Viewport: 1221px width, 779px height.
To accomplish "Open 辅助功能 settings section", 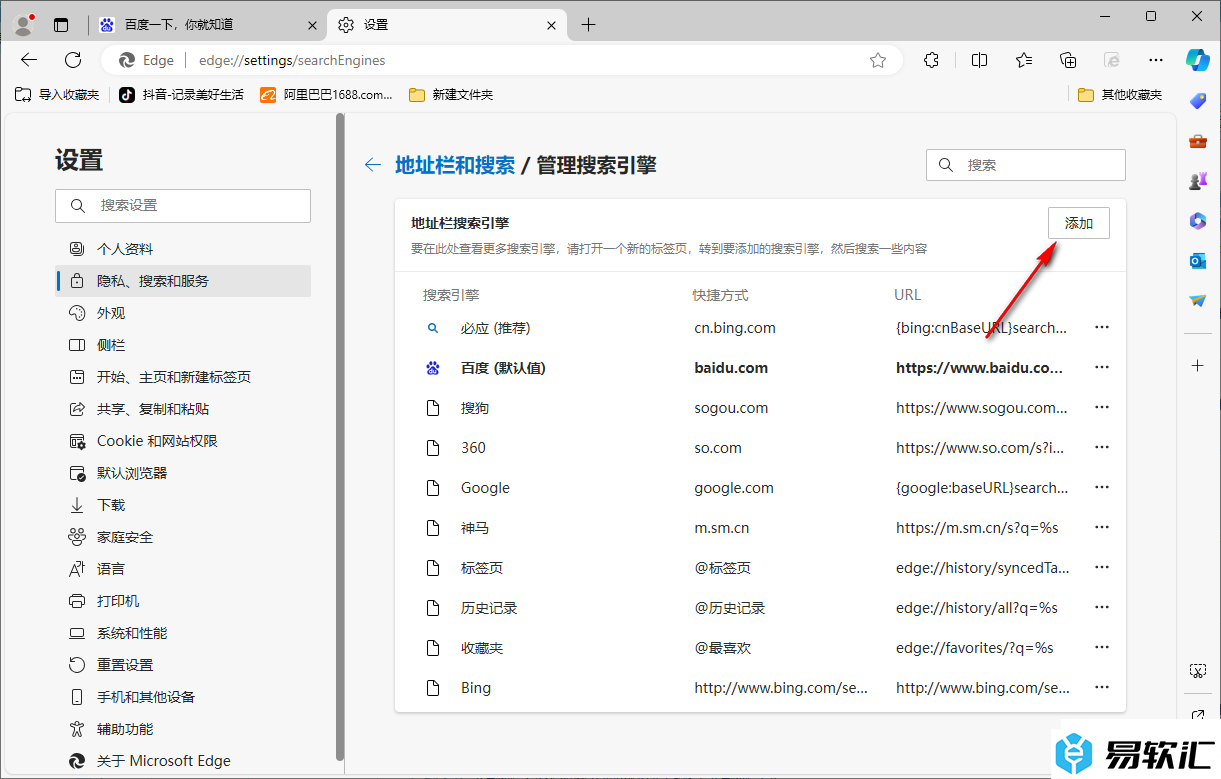I will (183, 729).
